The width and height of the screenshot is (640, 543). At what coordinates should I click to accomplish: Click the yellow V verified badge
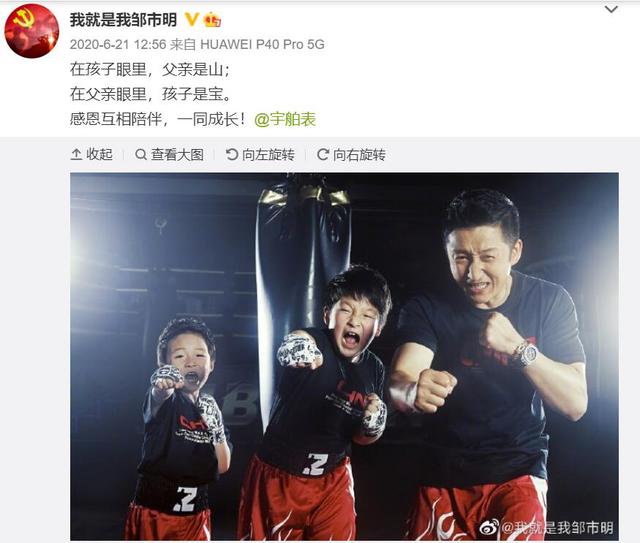click(191, 19)
